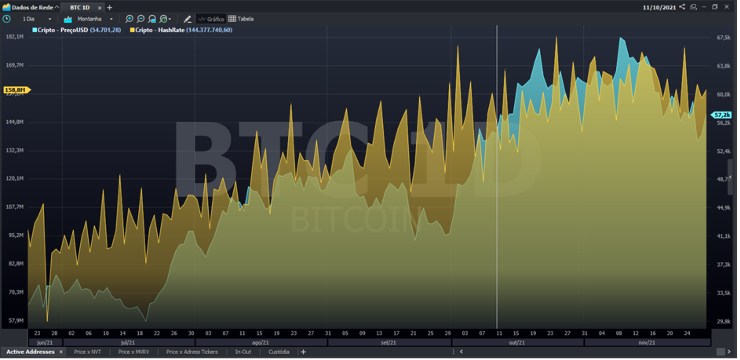Open the Price x MVRV tab
740x360 pixels.
coord(133,352)
